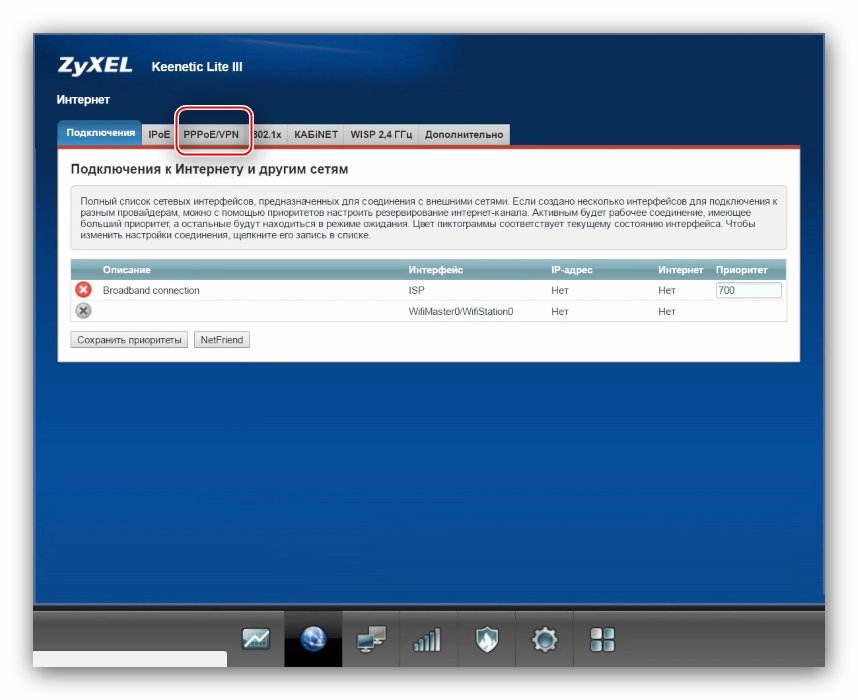Open the Security shield icon
Screen dimensions: 858x700
486,639
